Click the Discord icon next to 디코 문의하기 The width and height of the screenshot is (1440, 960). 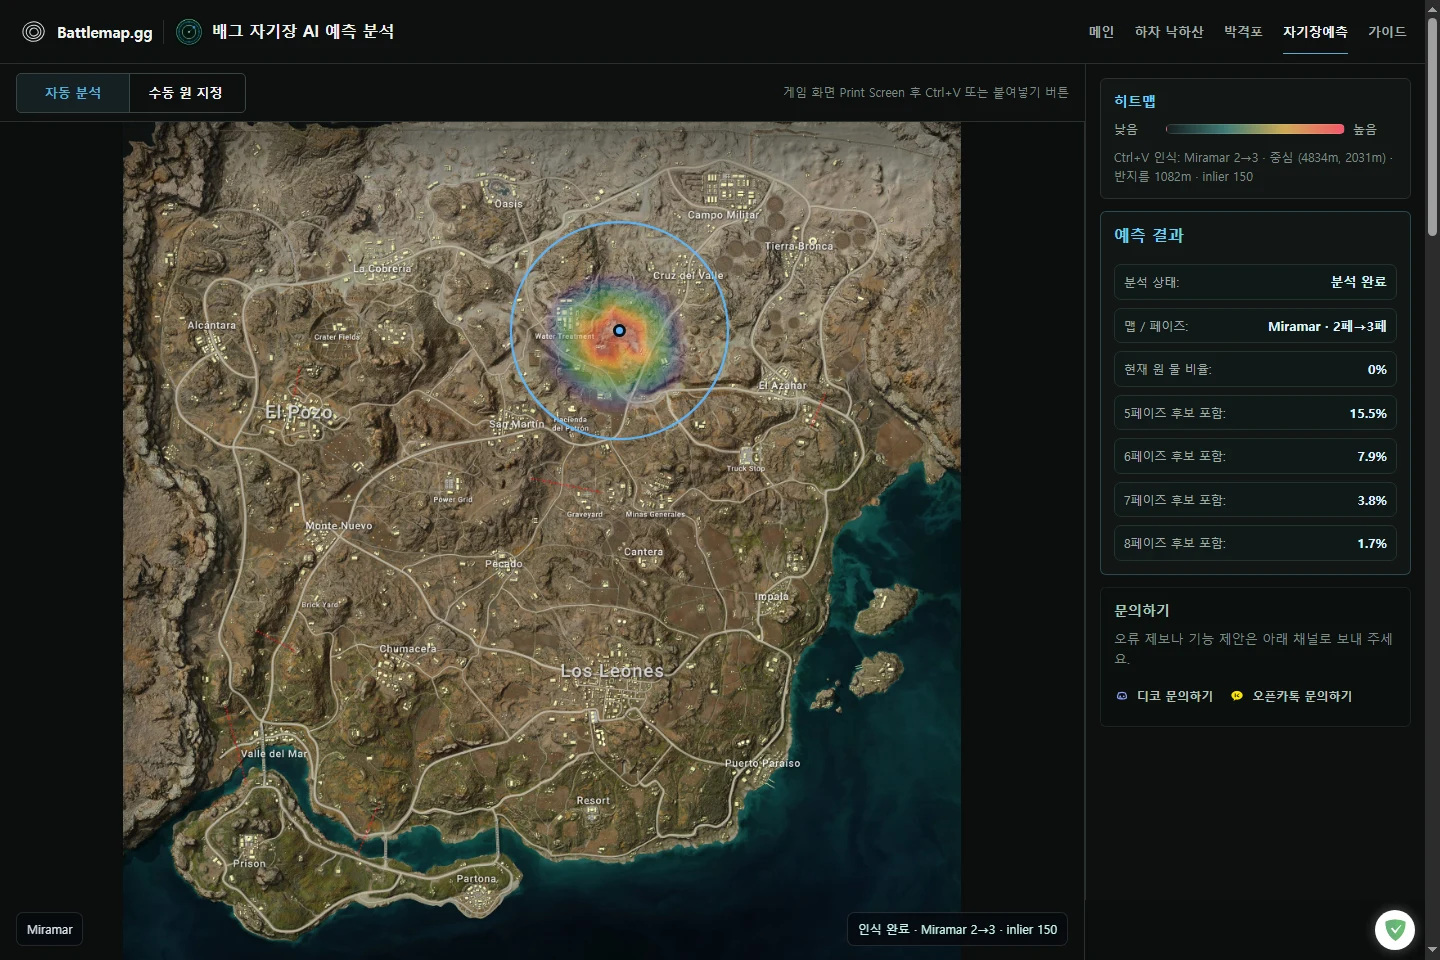point(1122,696)
